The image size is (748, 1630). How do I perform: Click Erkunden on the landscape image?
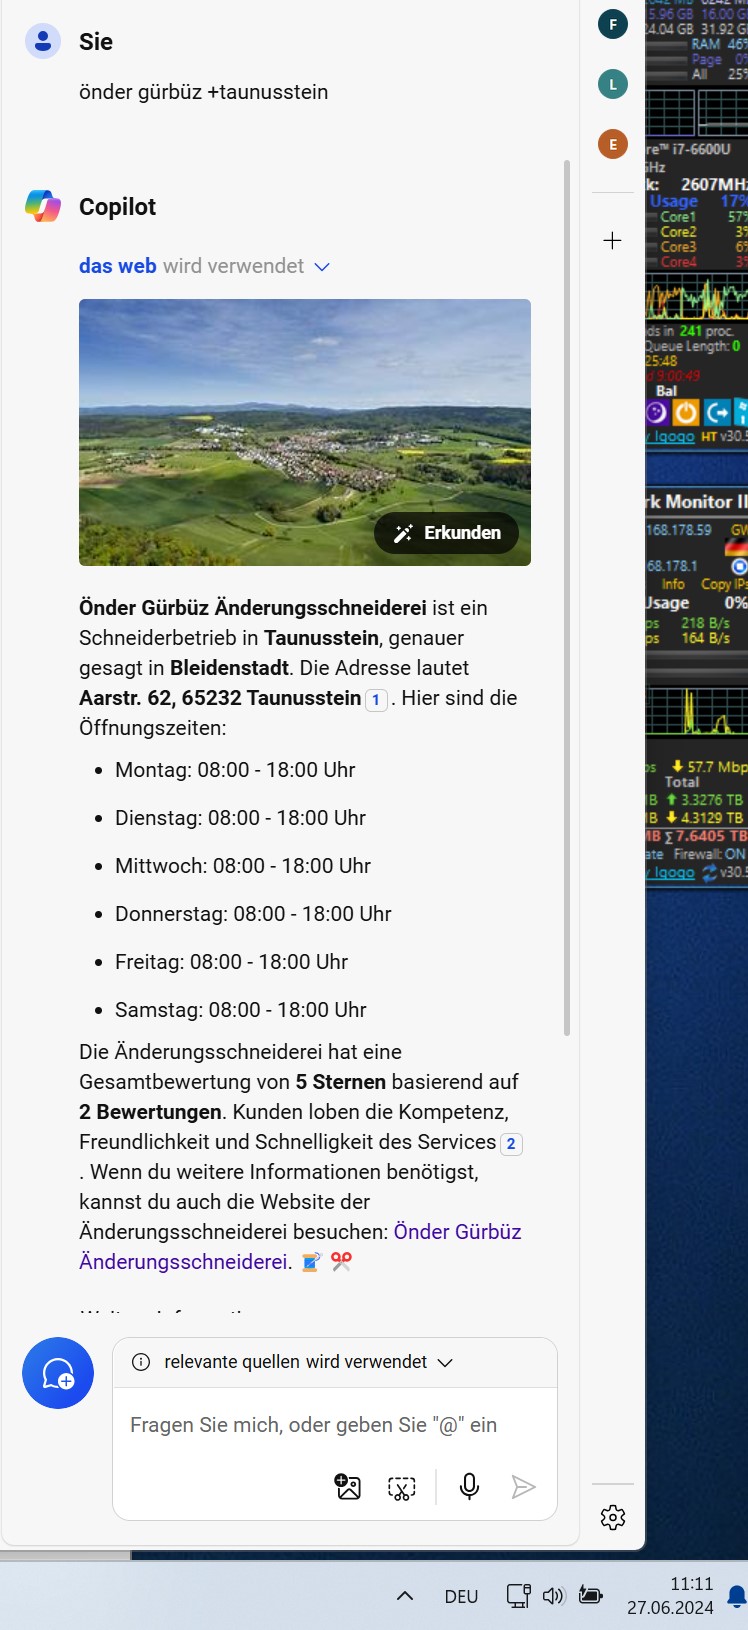[446, 533]
